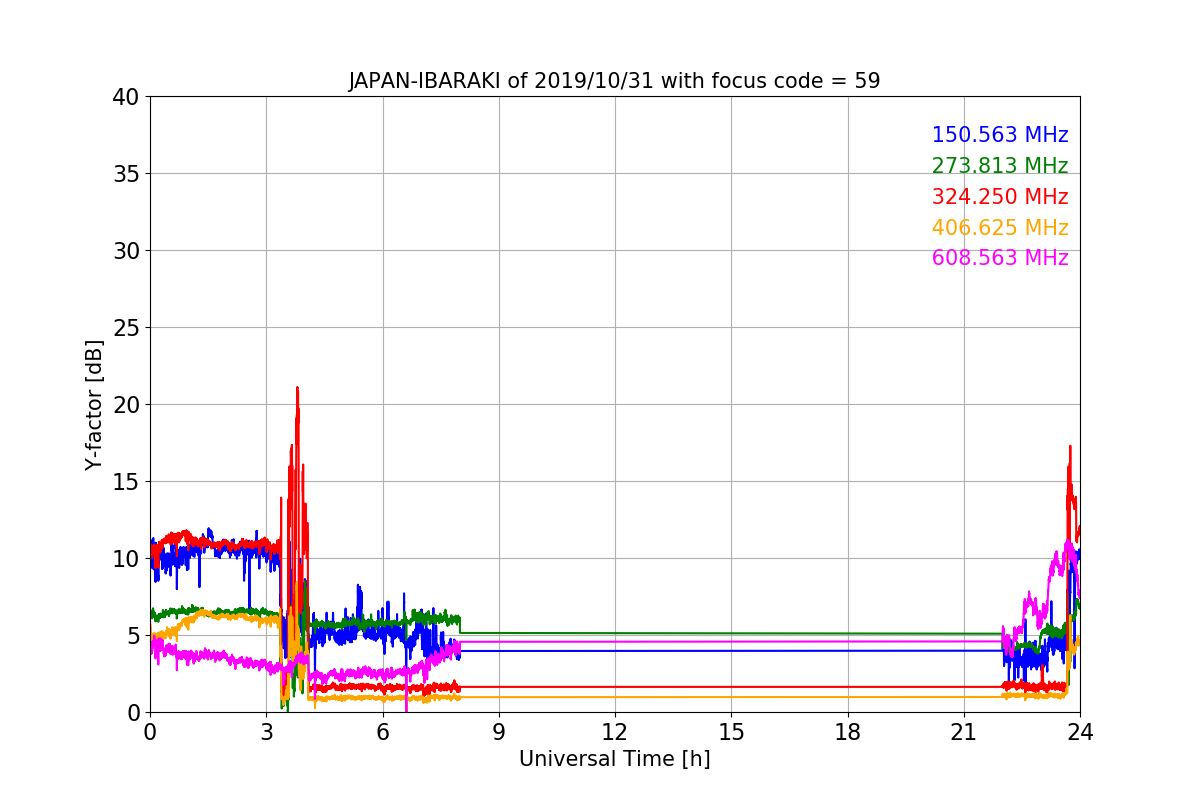Click the y-axis tick label 30
The image size is (1200, 800).
126,251
